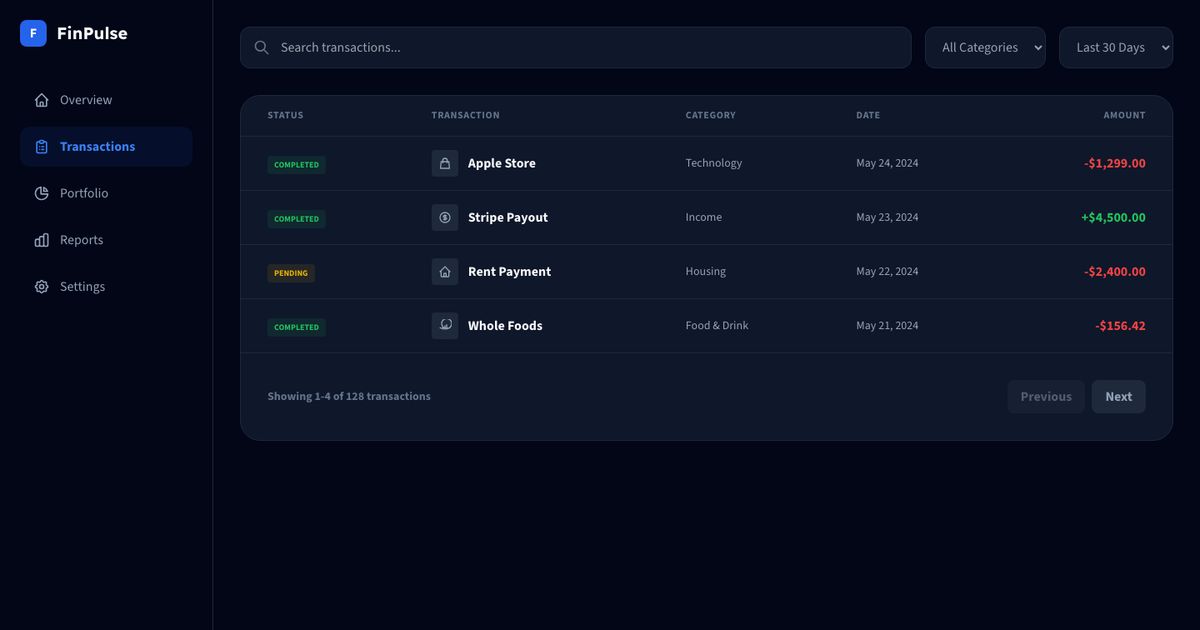Click the CATEGORY column header

pos(710,115)
